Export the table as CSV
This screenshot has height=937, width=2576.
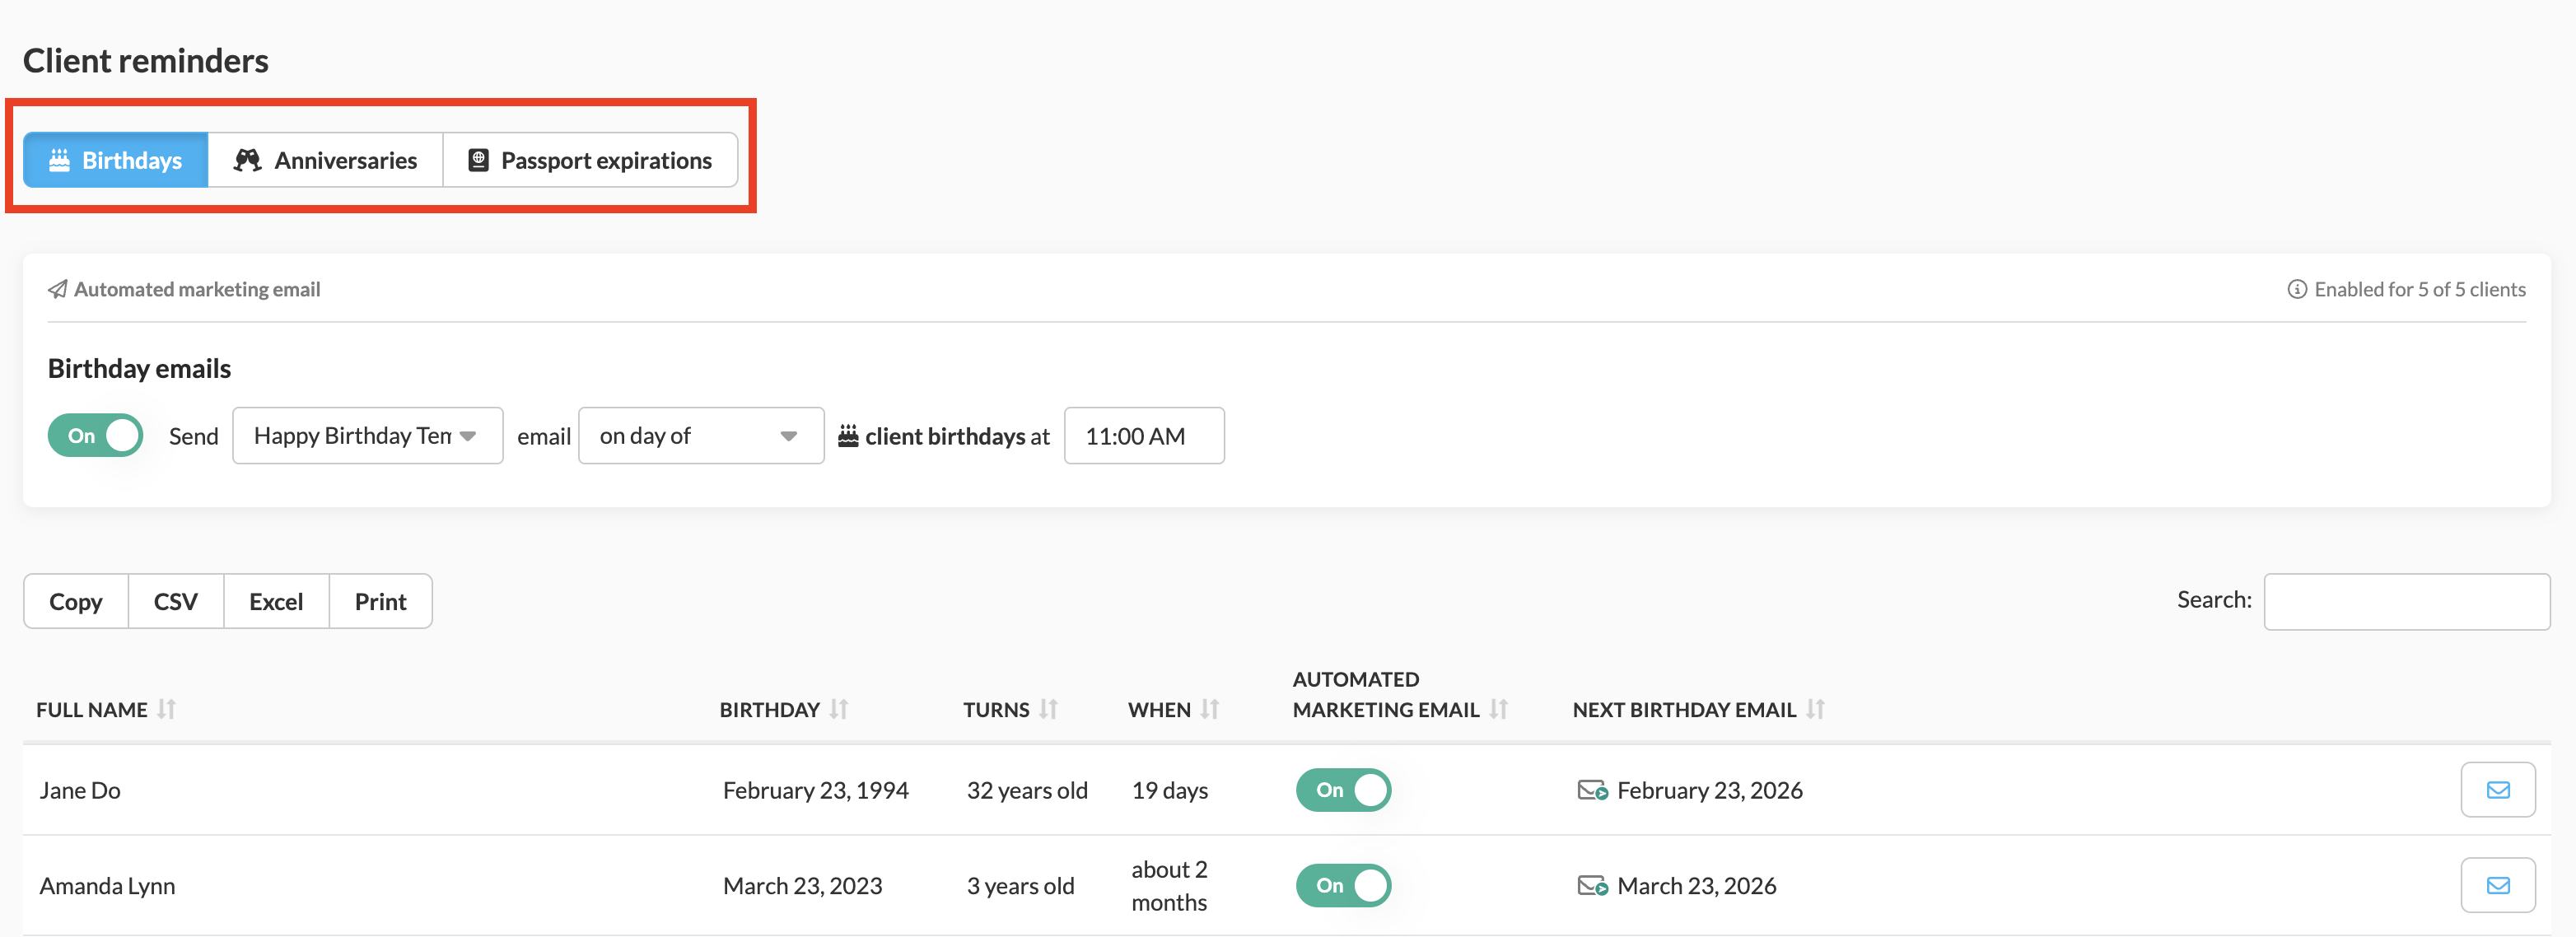(175, 601)
